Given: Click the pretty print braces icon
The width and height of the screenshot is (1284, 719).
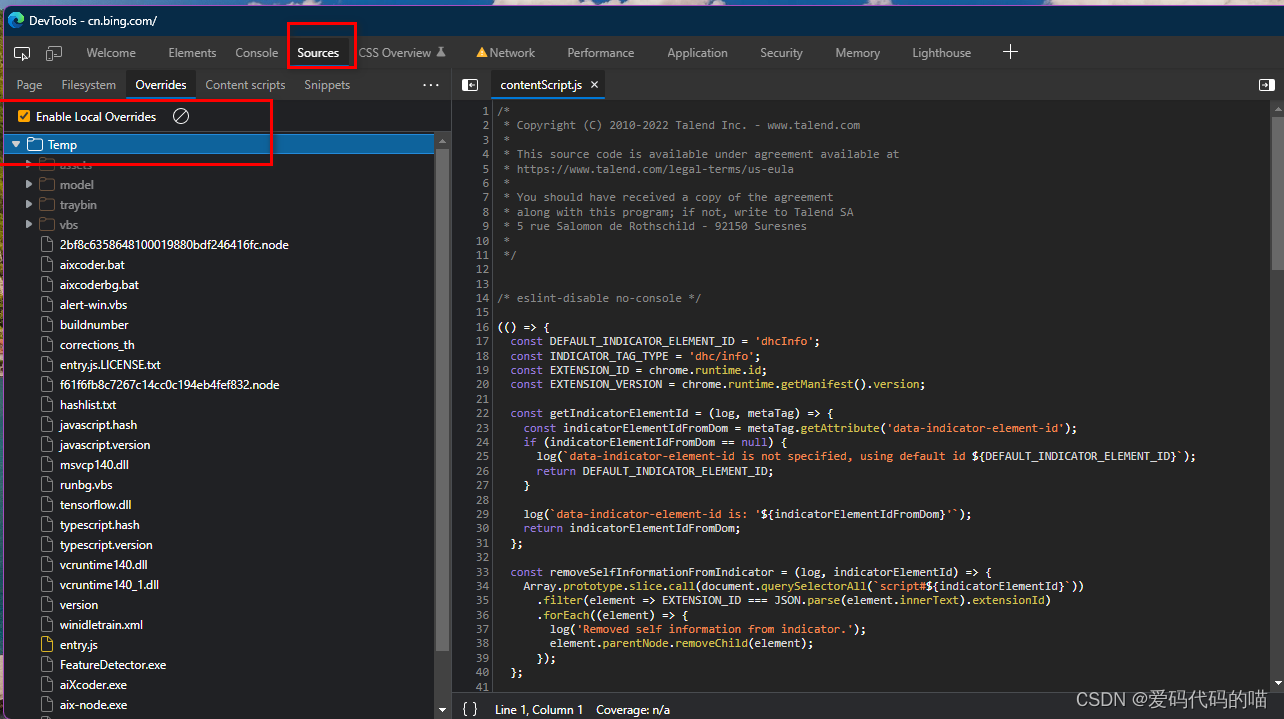Looking at the screenshot, I should pos(470,709).
